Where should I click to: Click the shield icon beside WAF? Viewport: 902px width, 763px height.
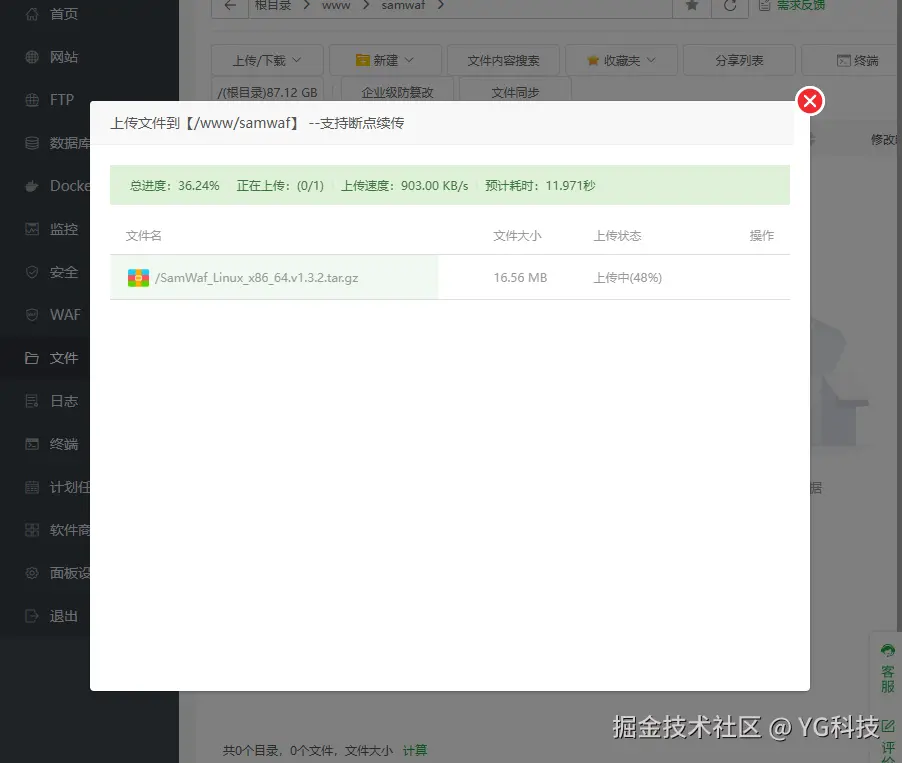(32, 315)
